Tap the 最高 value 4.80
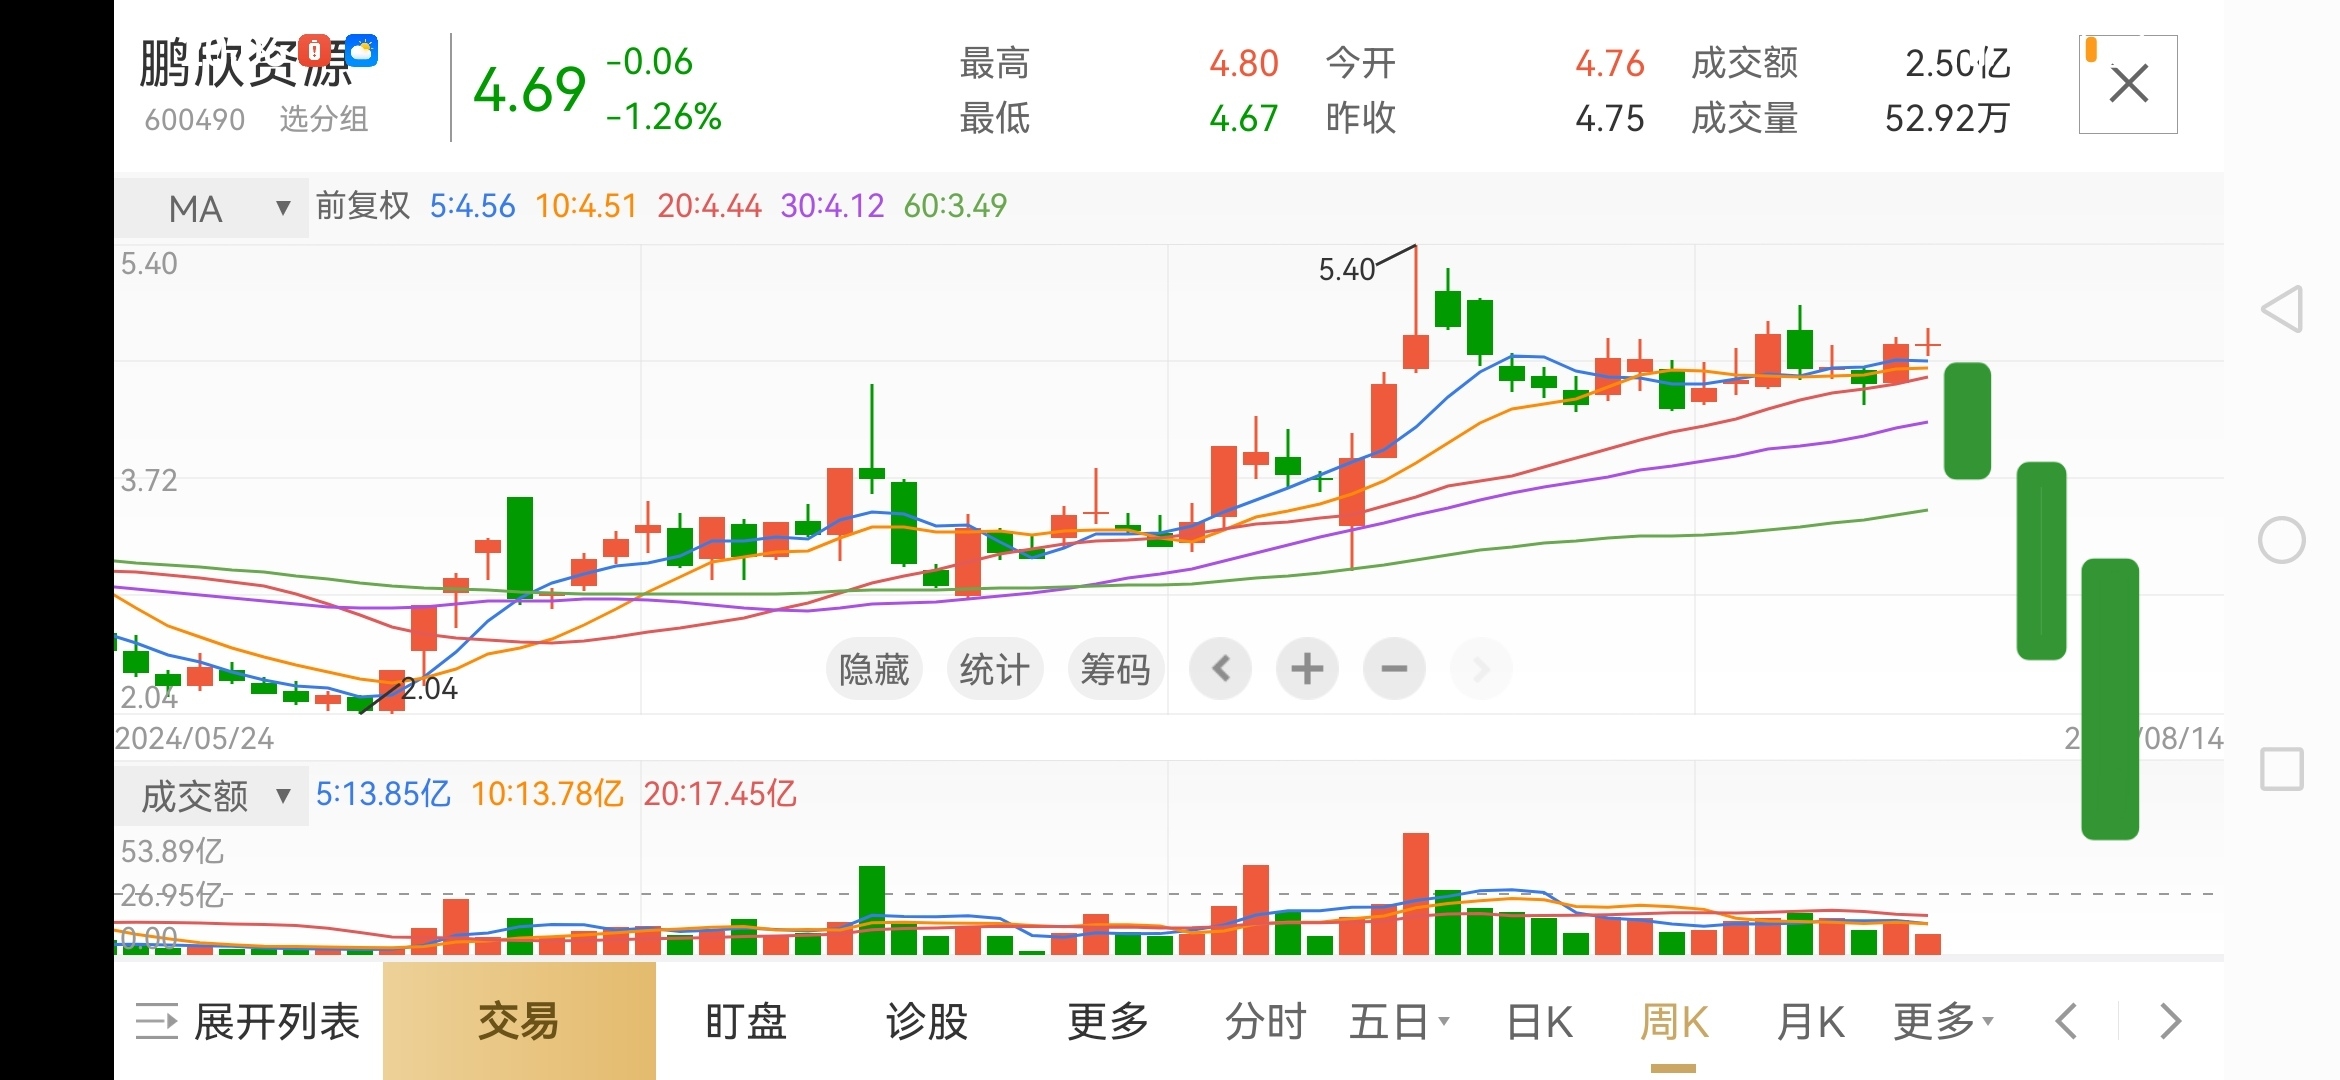Viewport: 2340px width, 1080px height. tap(1244, 64)
